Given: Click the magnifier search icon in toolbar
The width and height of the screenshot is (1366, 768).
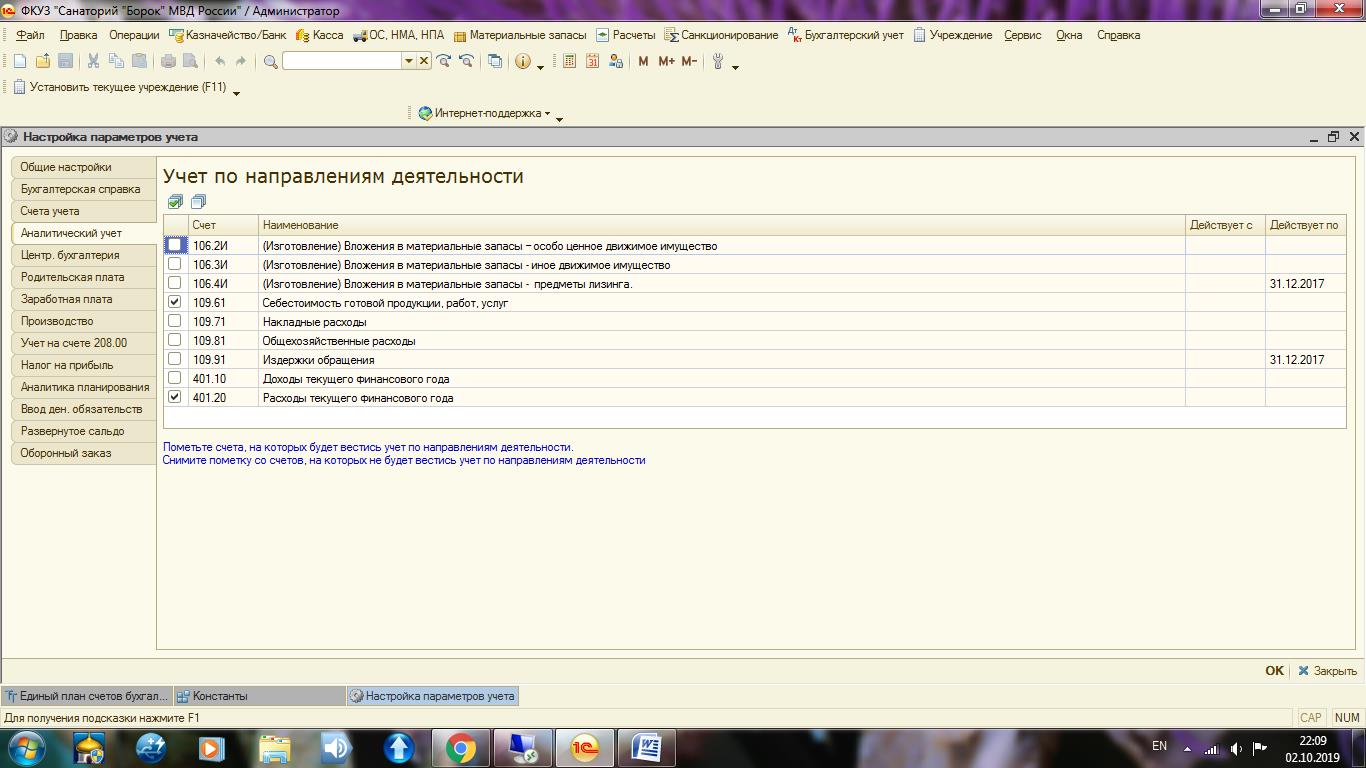Looking at the screenshot, I should (270, 61).
